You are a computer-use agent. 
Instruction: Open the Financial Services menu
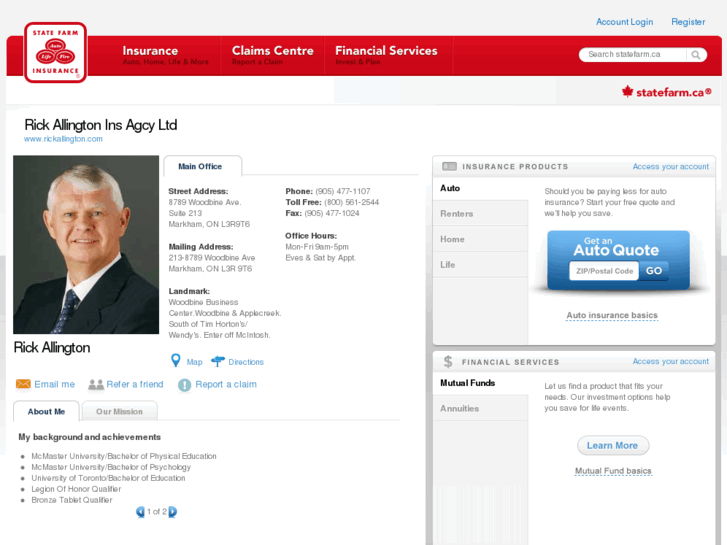tap(386, 55)
